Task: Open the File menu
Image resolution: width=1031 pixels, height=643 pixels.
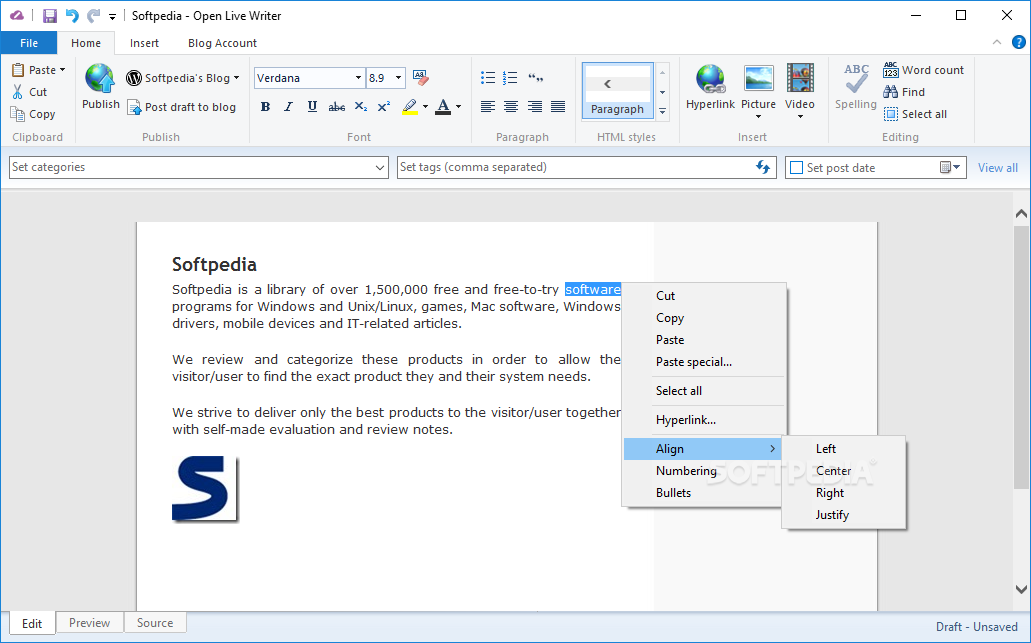Action: (x=29, y=43)
